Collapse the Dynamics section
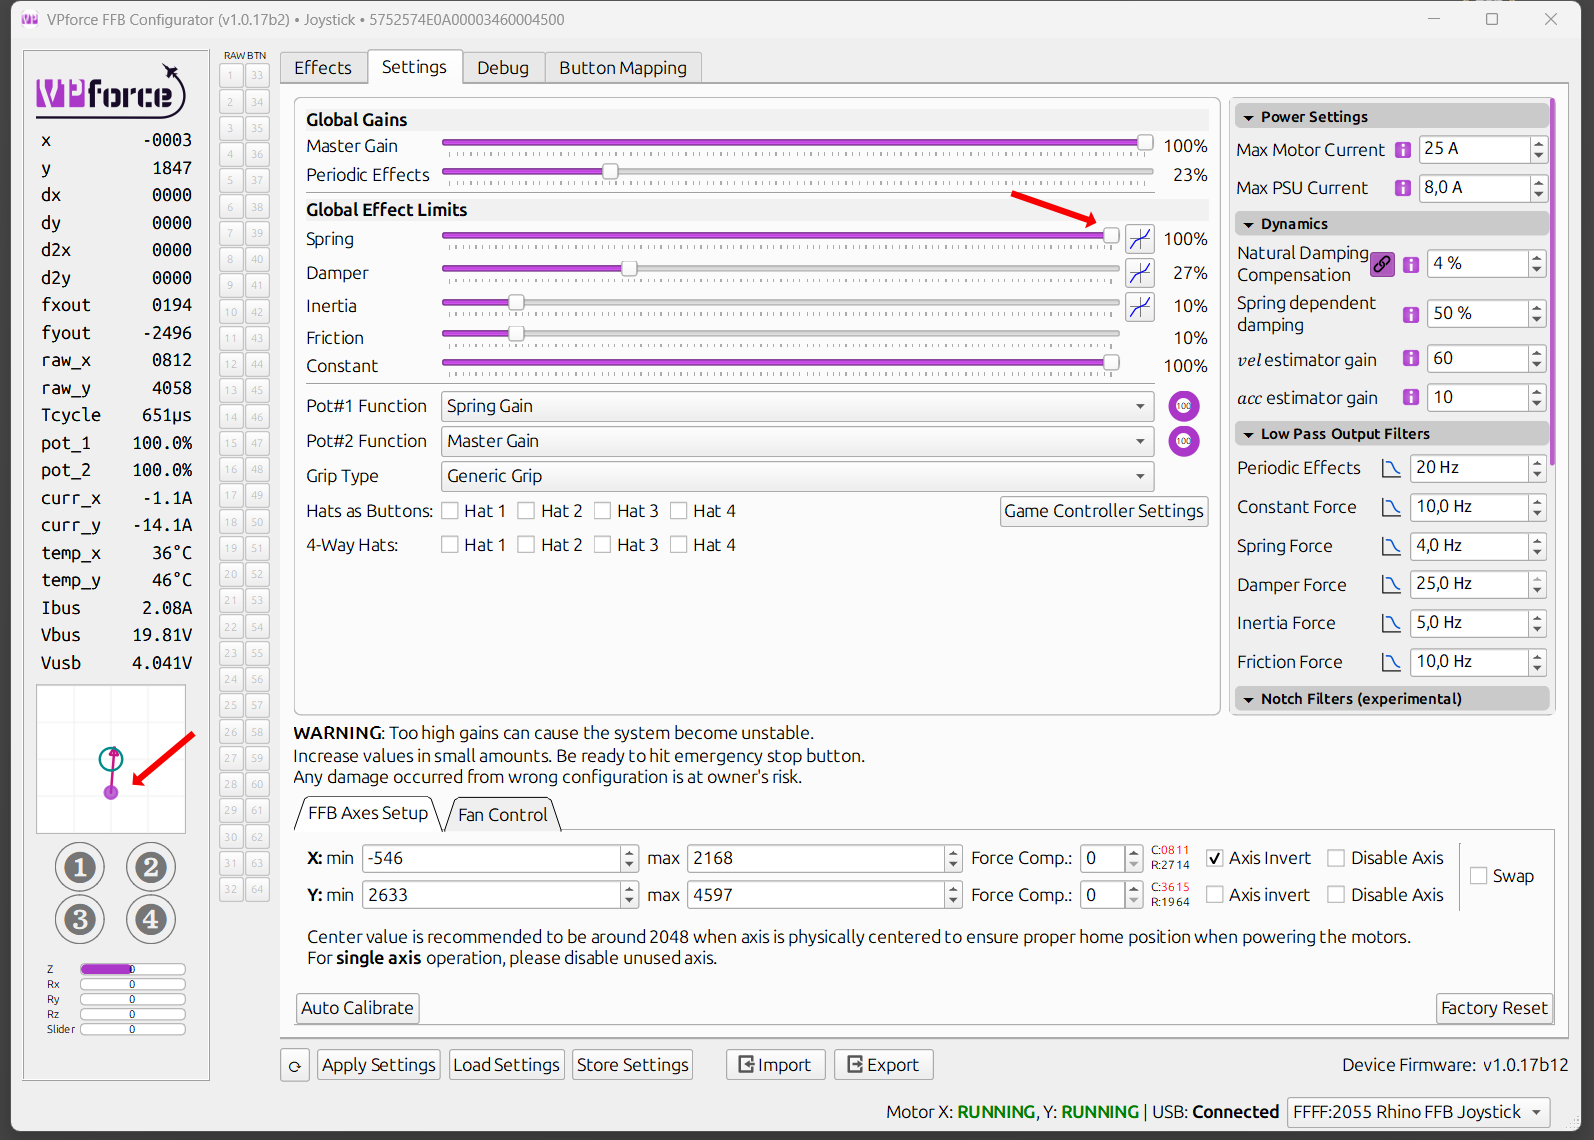The width and height of the screenshot is (1594, 1140). point(1391,224)
